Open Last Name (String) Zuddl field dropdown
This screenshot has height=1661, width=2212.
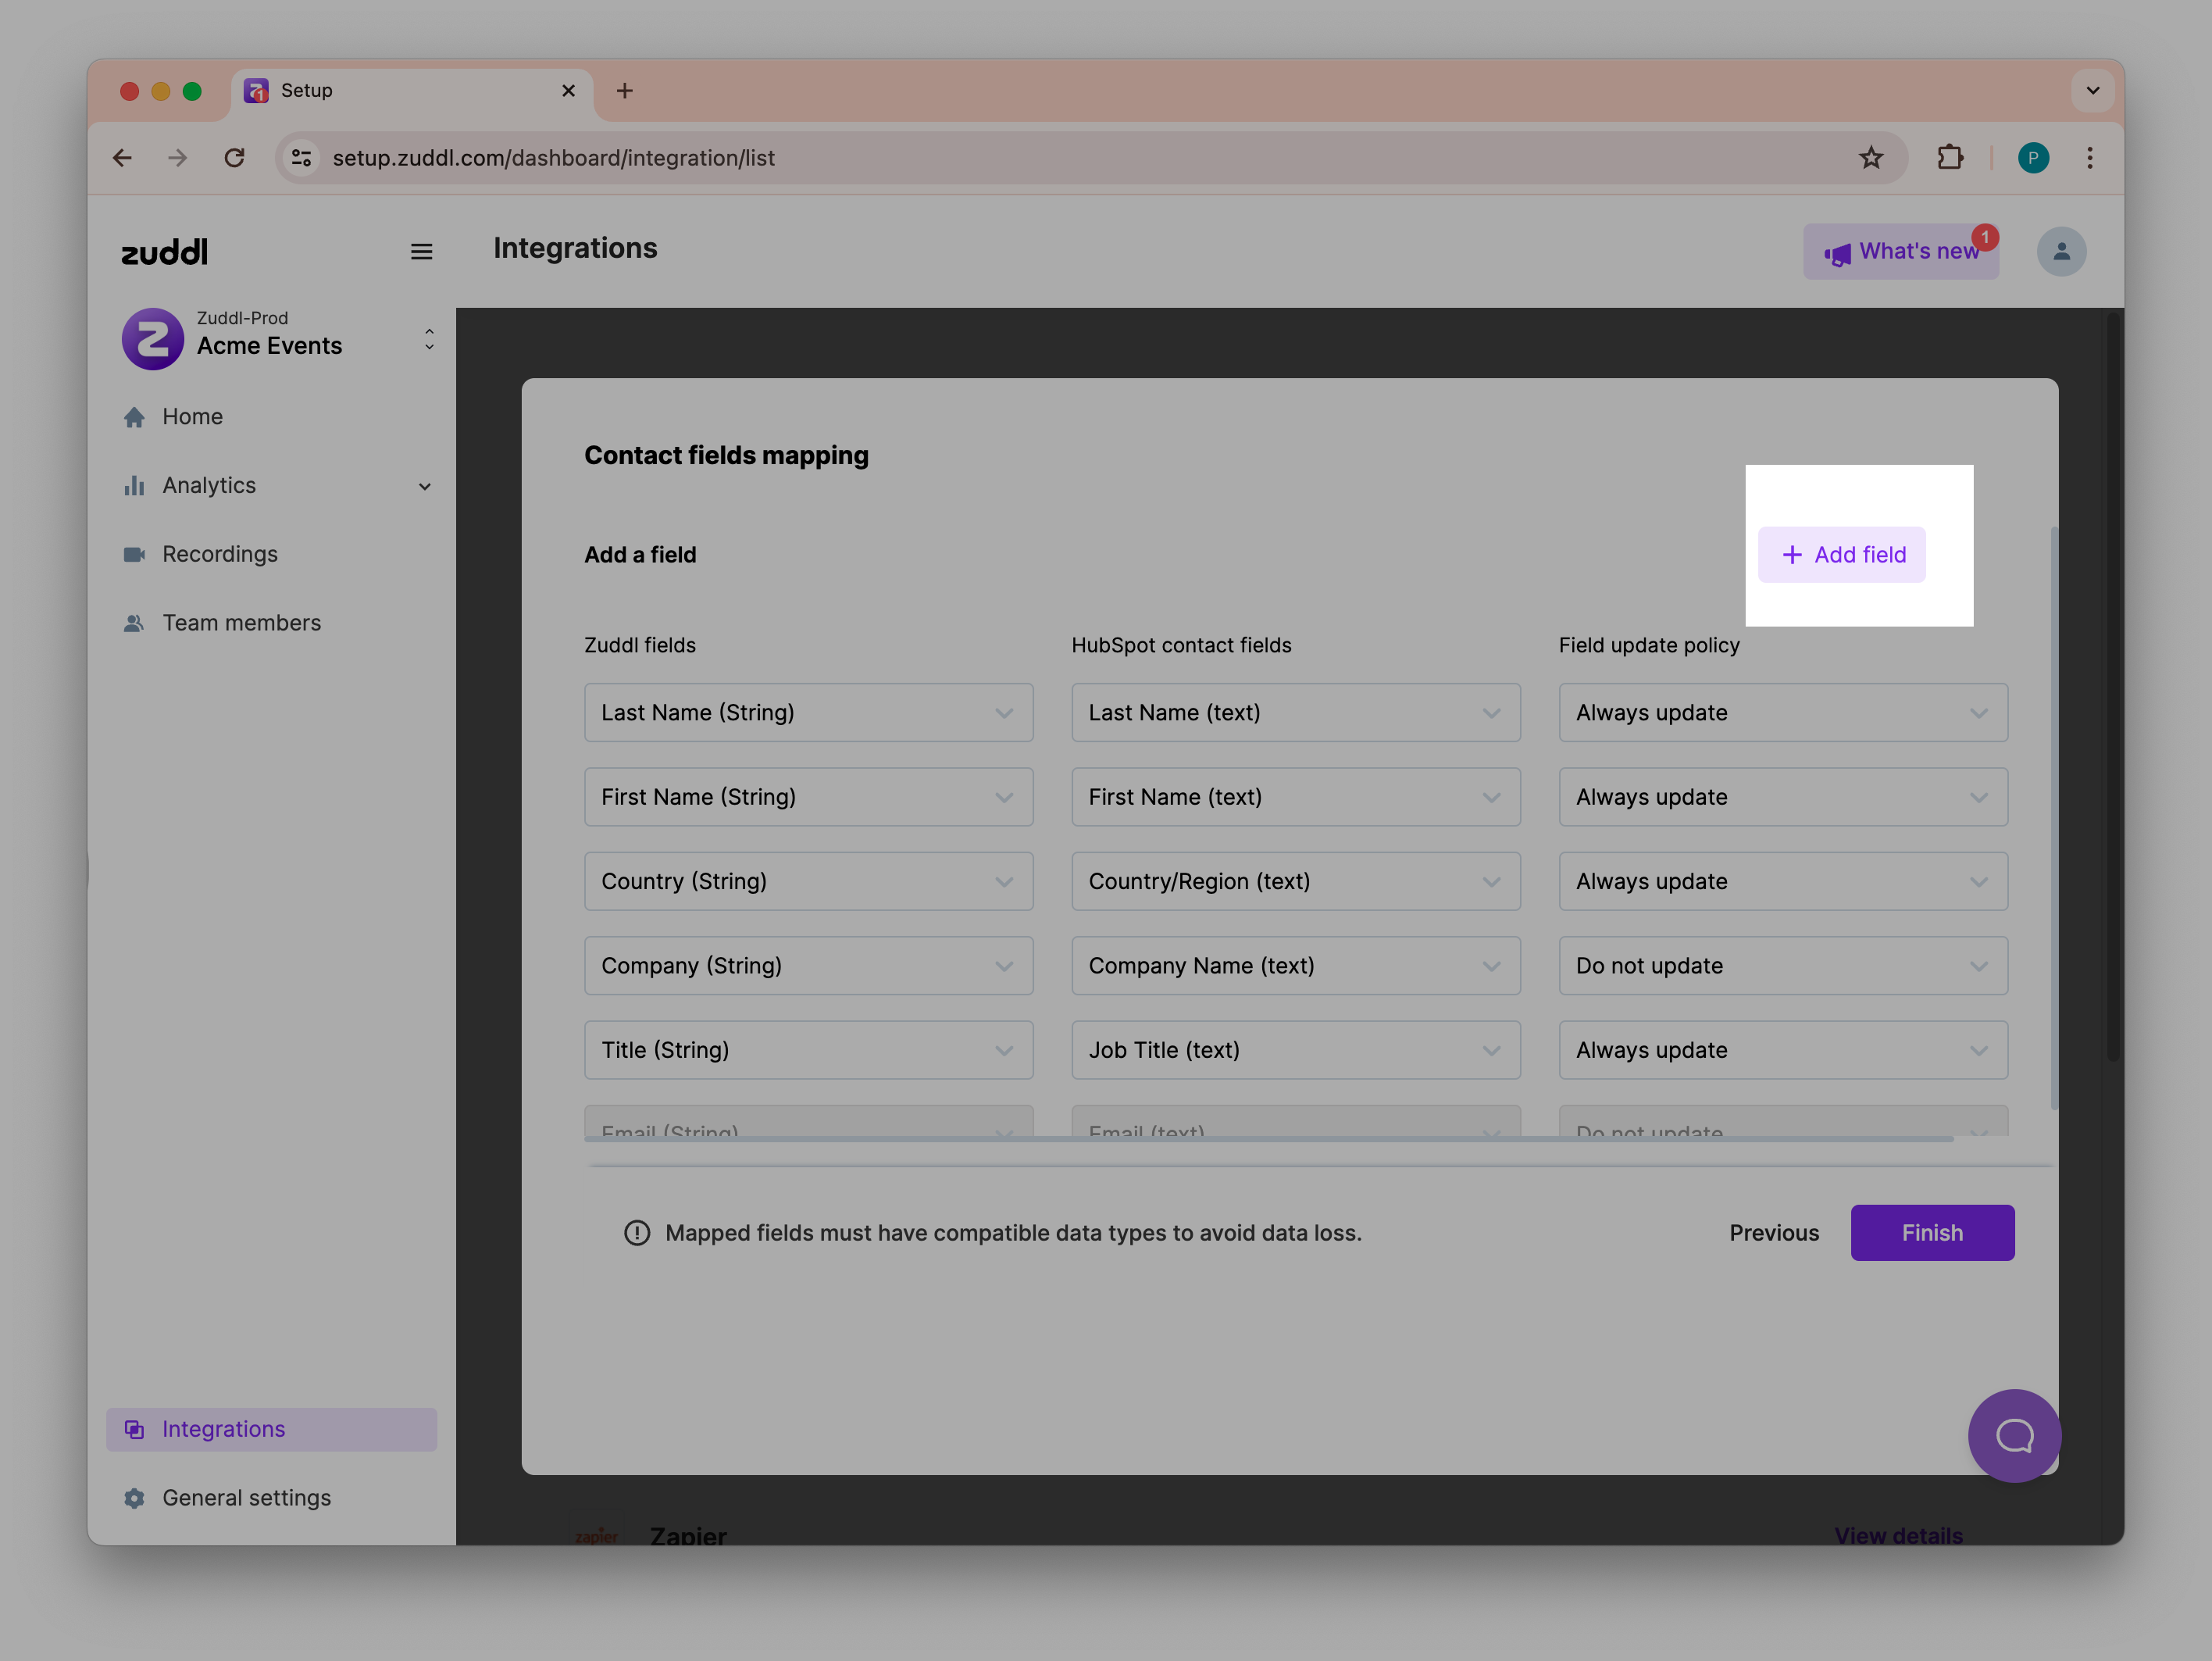point(808,713)
